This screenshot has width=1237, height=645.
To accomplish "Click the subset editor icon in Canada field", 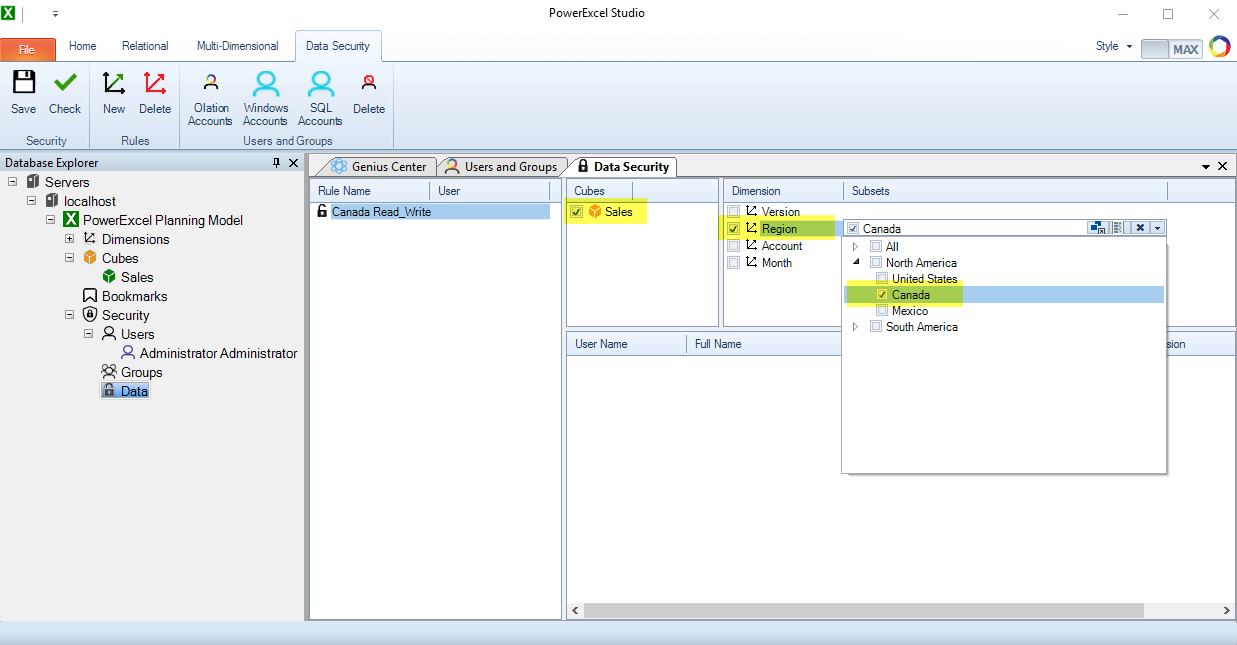I will point(1099,228).
